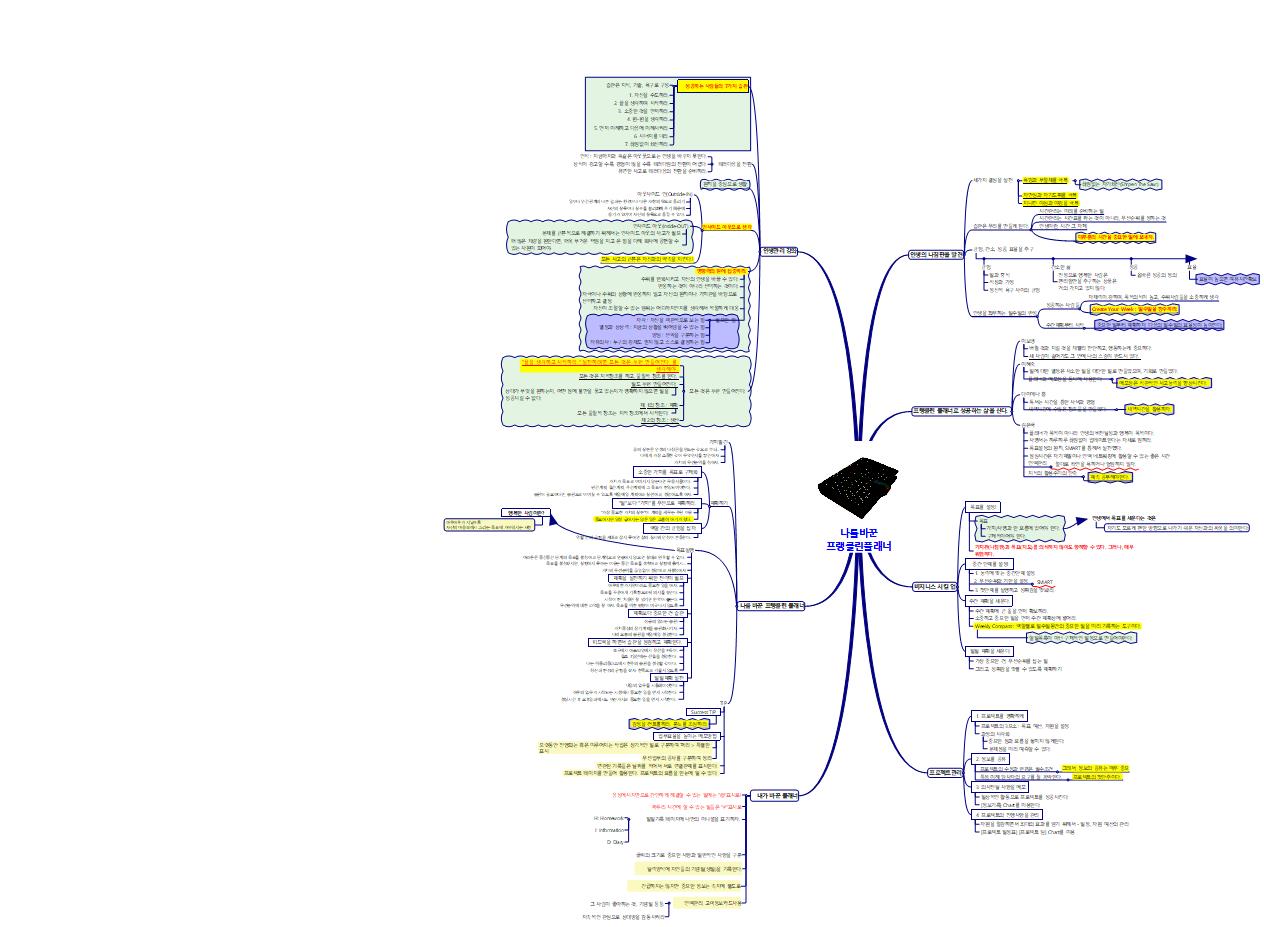
Task: Click the yellow Create Your Week node
Action: coord(1133,310)
